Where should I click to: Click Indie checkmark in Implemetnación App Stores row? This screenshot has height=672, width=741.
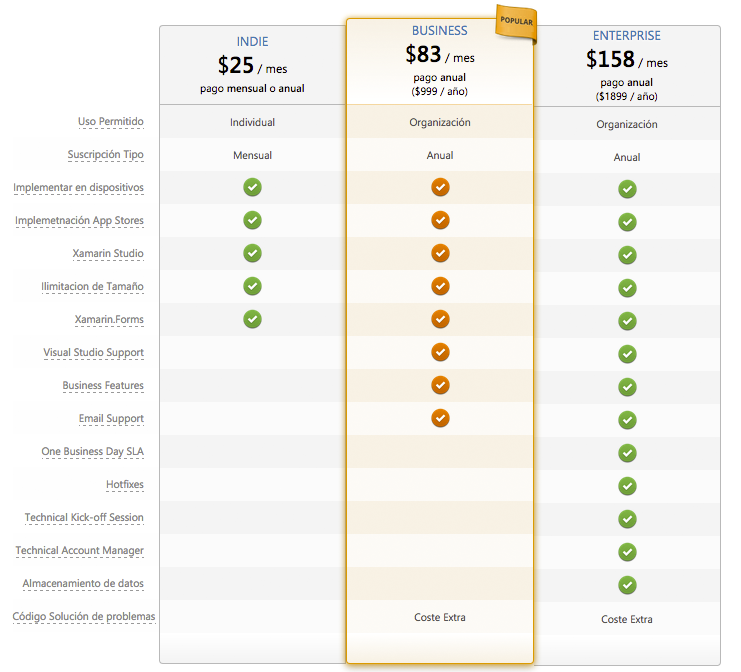252,220
